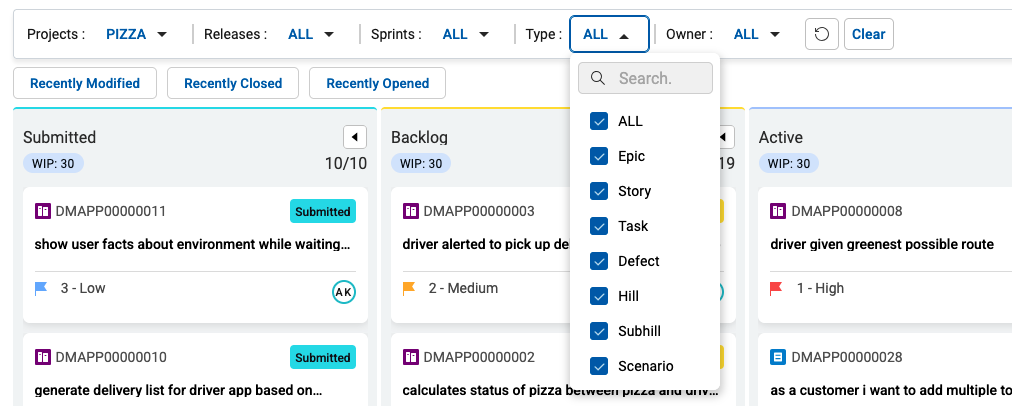This screenshot has width=1012, height=406.
Task: Uncheck the Story type checkbox
Action: tap(599, 191)
